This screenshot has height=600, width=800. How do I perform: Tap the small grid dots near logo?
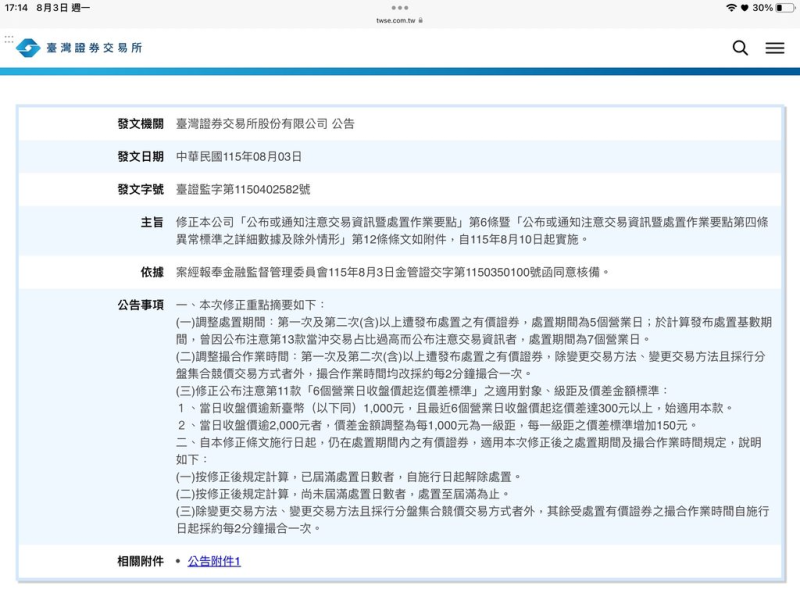tap(9, 39)
